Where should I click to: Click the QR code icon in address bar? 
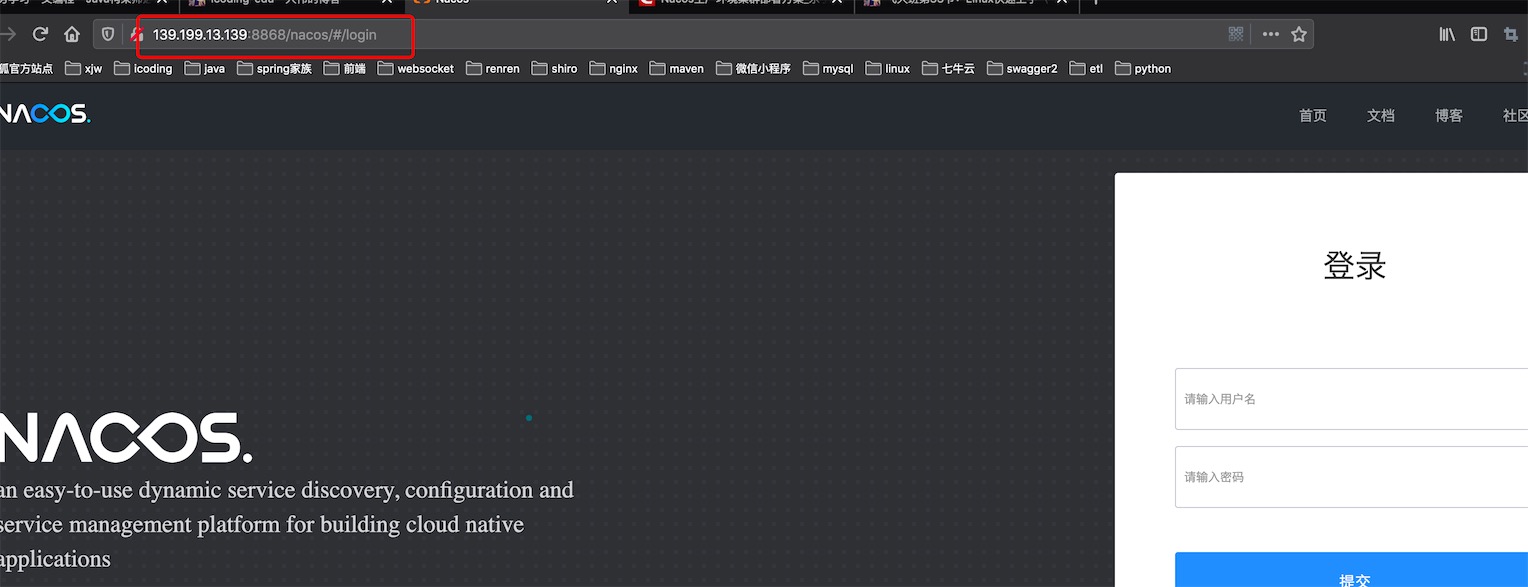[1236, 34]
